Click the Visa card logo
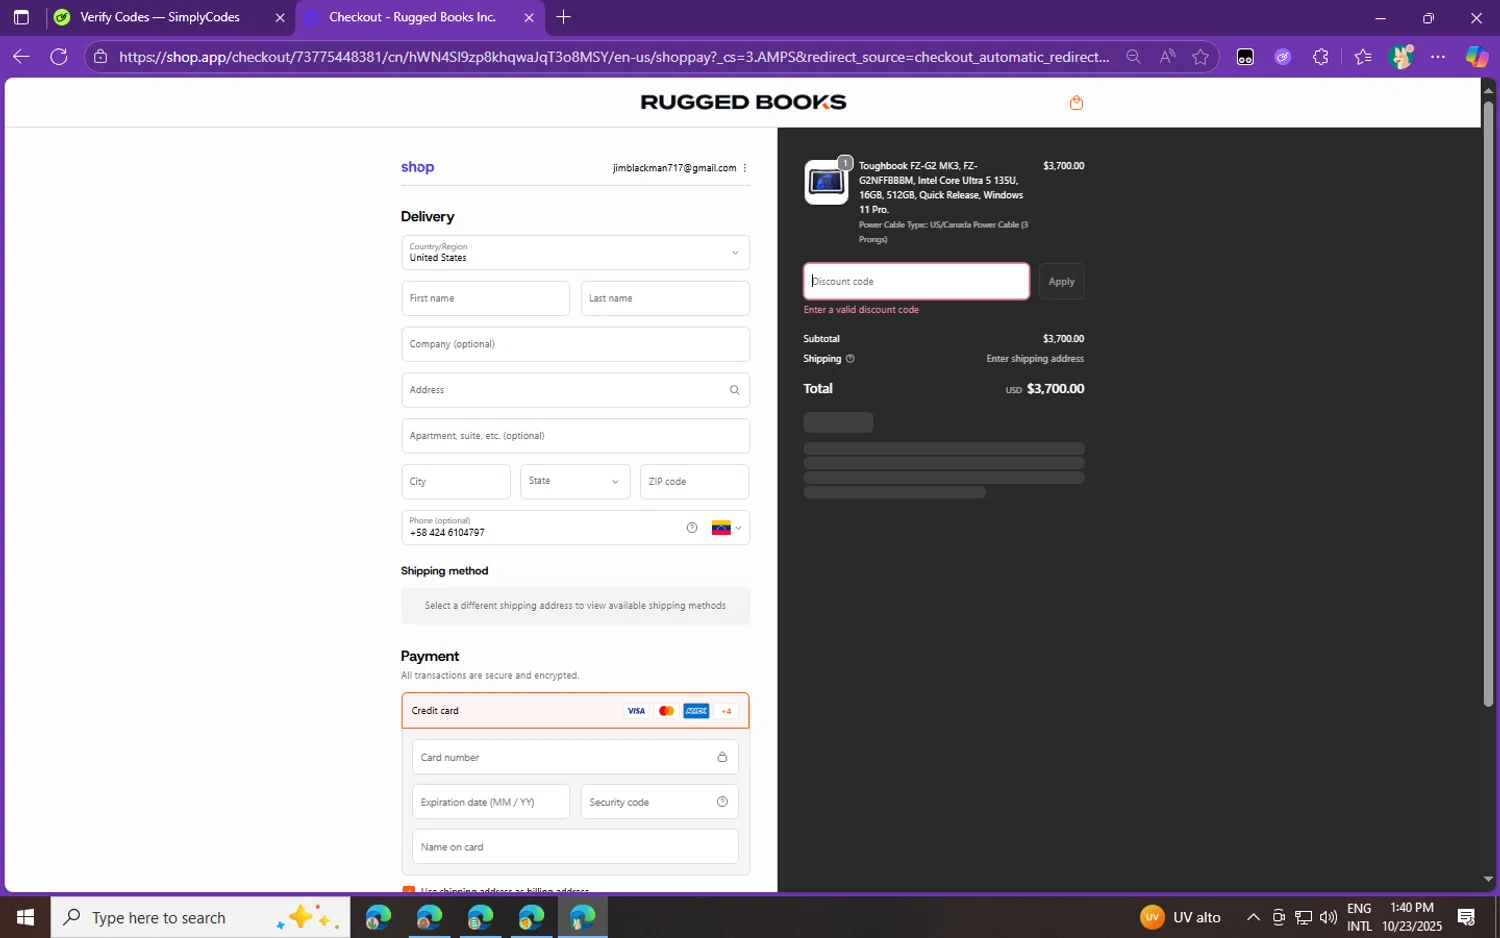This screenshot has height=938, width=1500. tap(636, 711)
